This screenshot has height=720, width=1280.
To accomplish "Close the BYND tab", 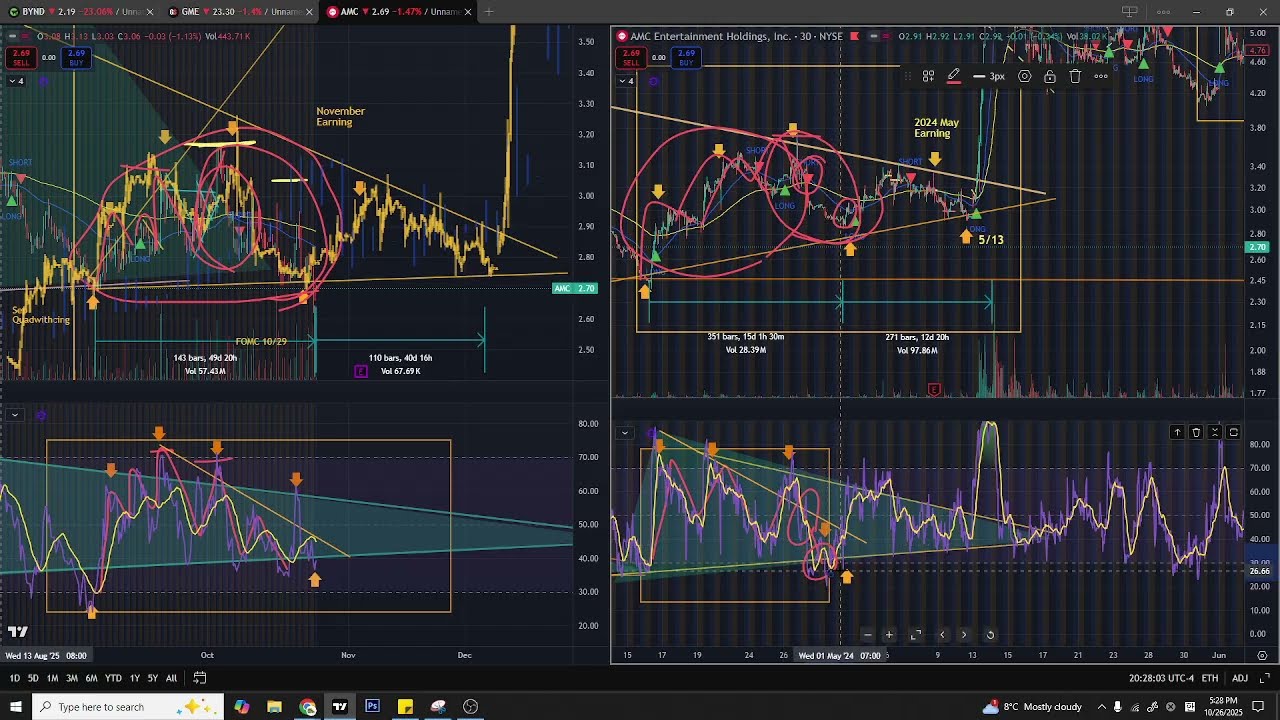I will (x=149, y=12).
